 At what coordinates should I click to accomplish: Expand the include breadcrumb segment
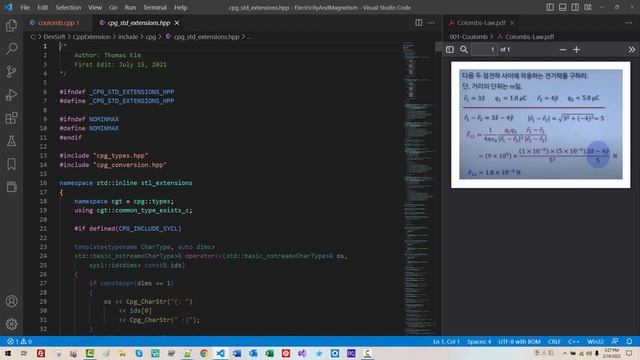coord(128,37)
